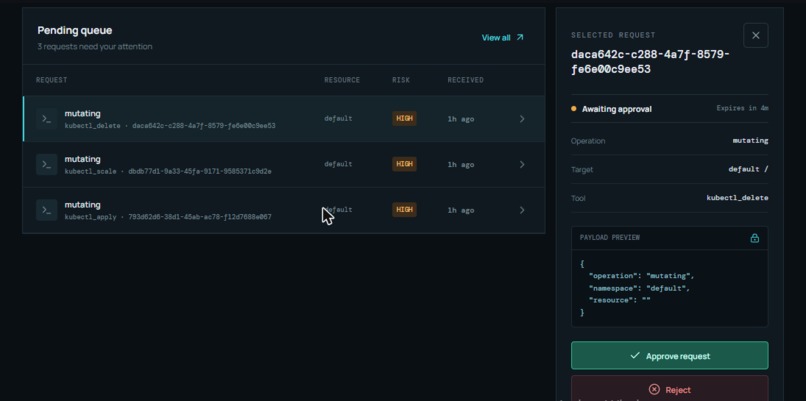This screenshot has height=401, width=806.
Task: Click terminal icon of kubectl_delete request
Action: (x=46, y=119)
